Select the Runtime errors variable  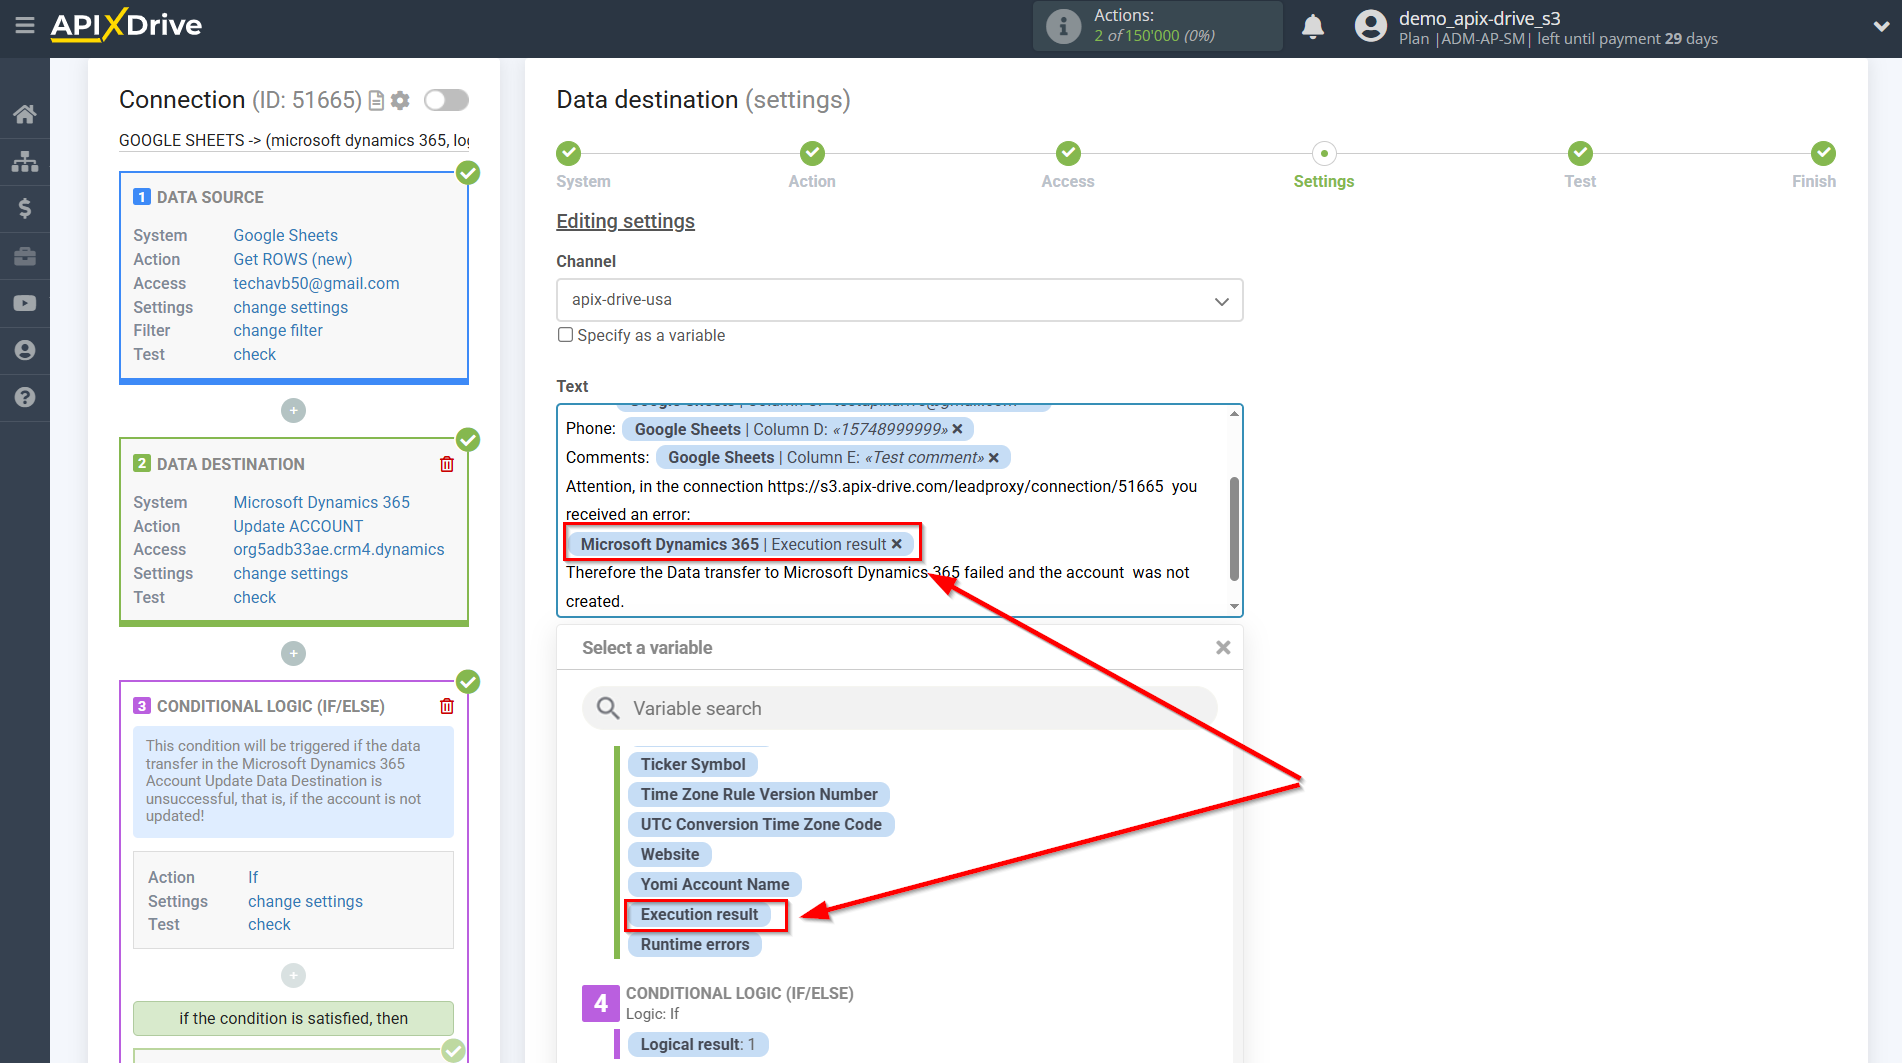click(x=695, y=944)
